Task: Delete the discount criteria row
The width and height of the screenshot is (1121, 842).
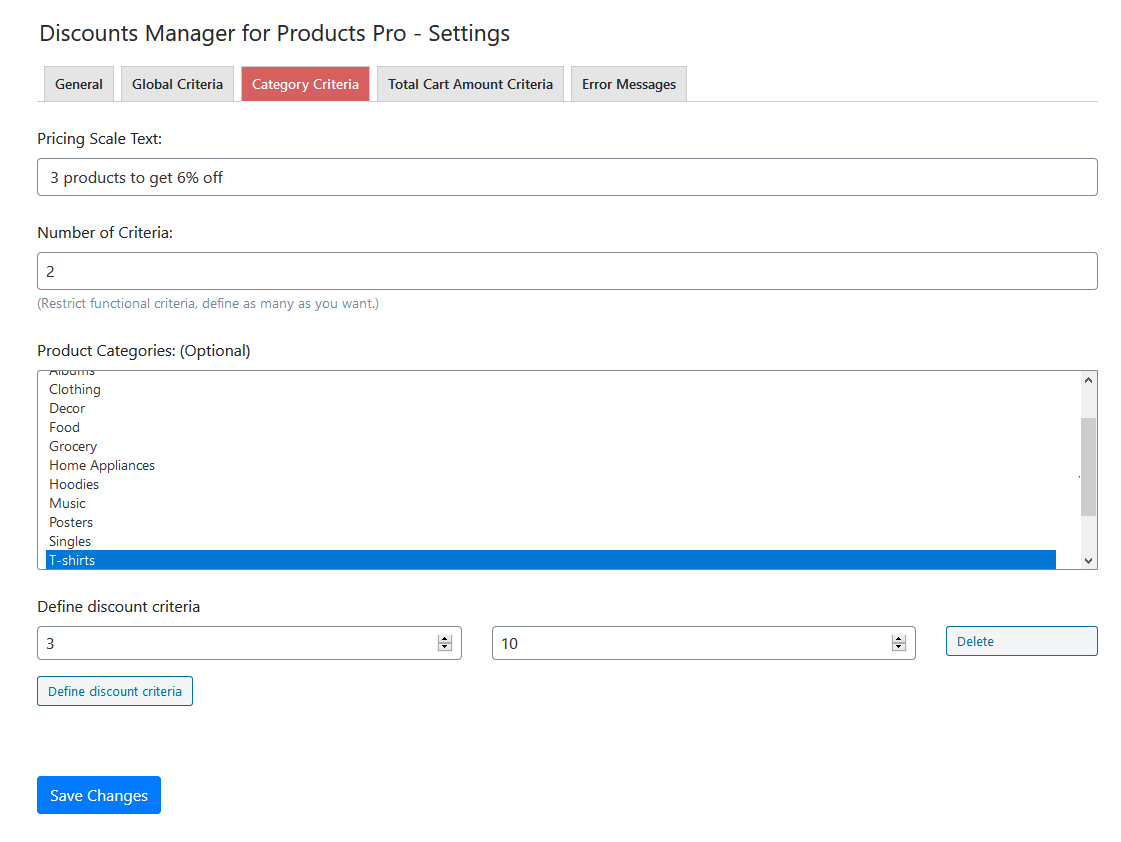Action: tap(1022, 641)
